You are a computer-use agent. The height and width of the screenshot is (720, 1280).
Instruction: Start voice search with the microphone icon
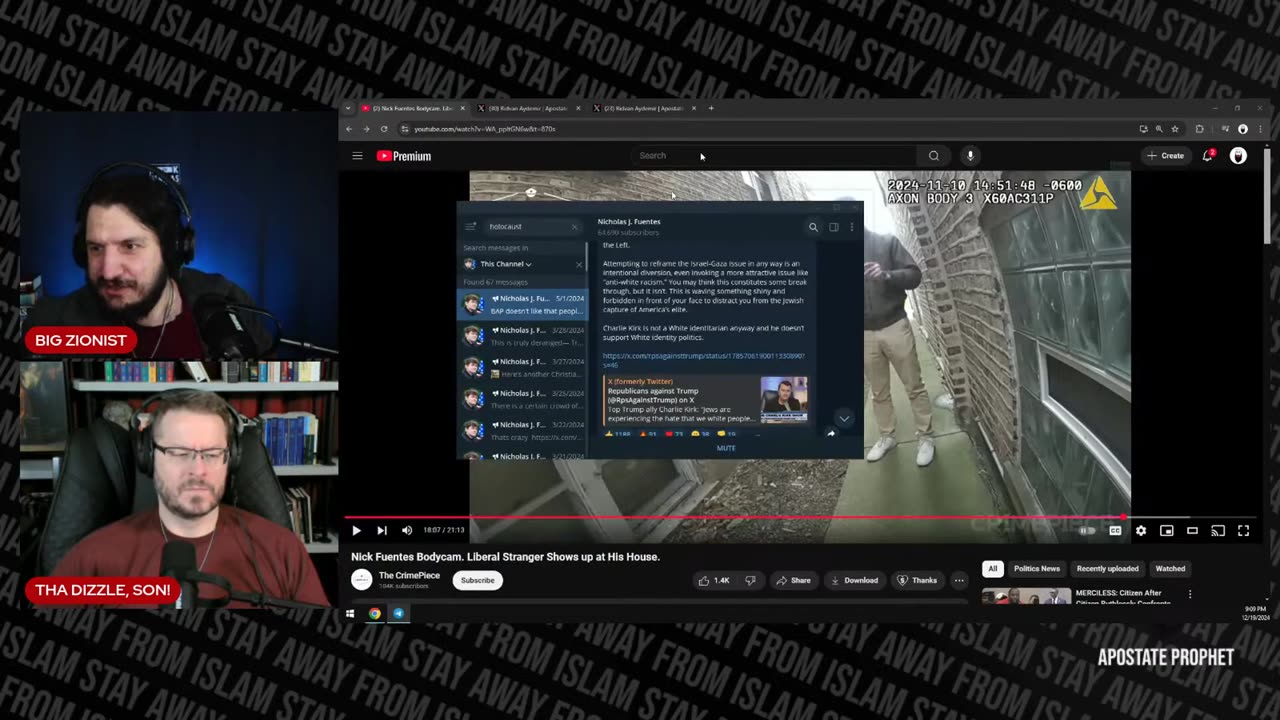[x=970, y=156]
